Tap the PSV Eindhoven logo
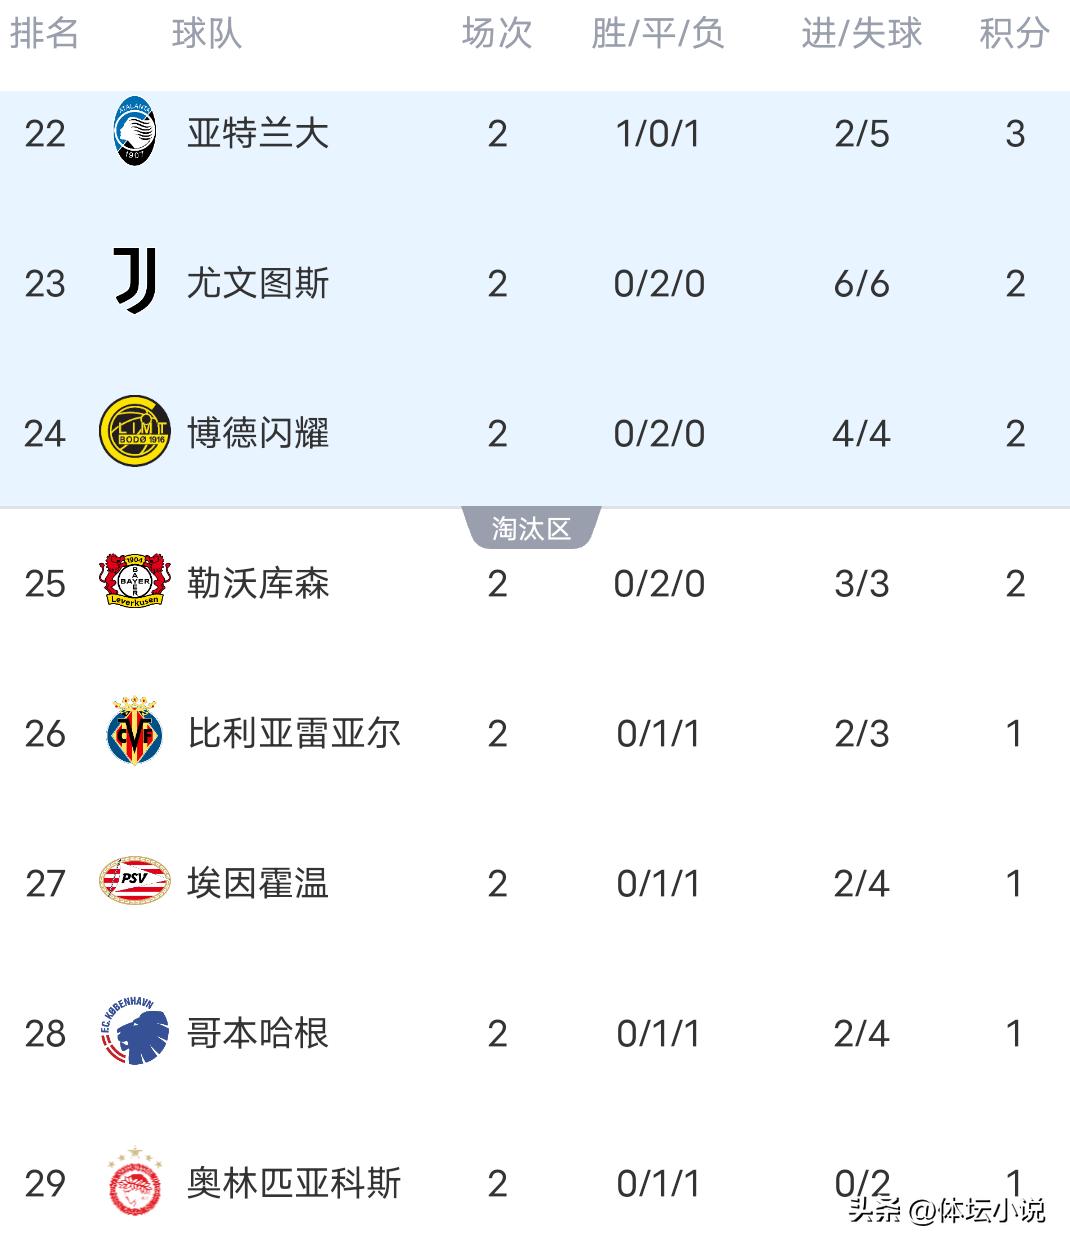Screen dimensions: 1070x1248 (x=134, y=882)
